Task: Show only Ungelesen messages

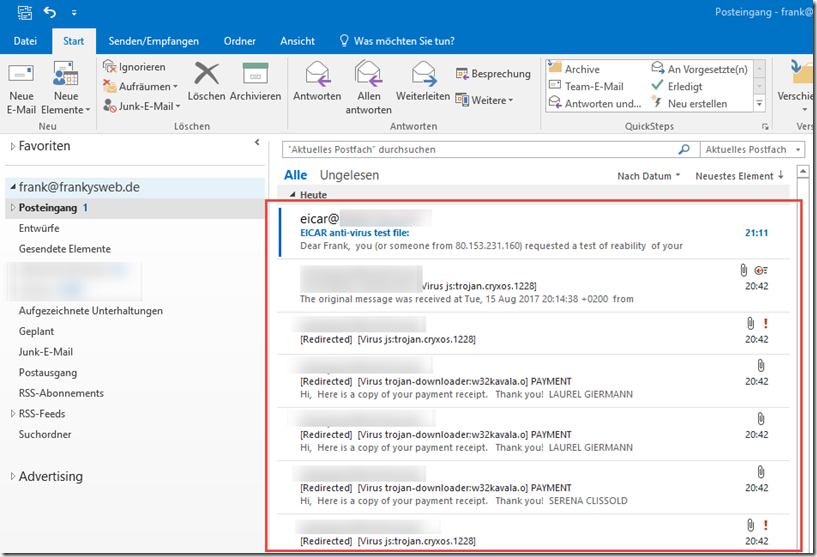Action: pos(349,175)
